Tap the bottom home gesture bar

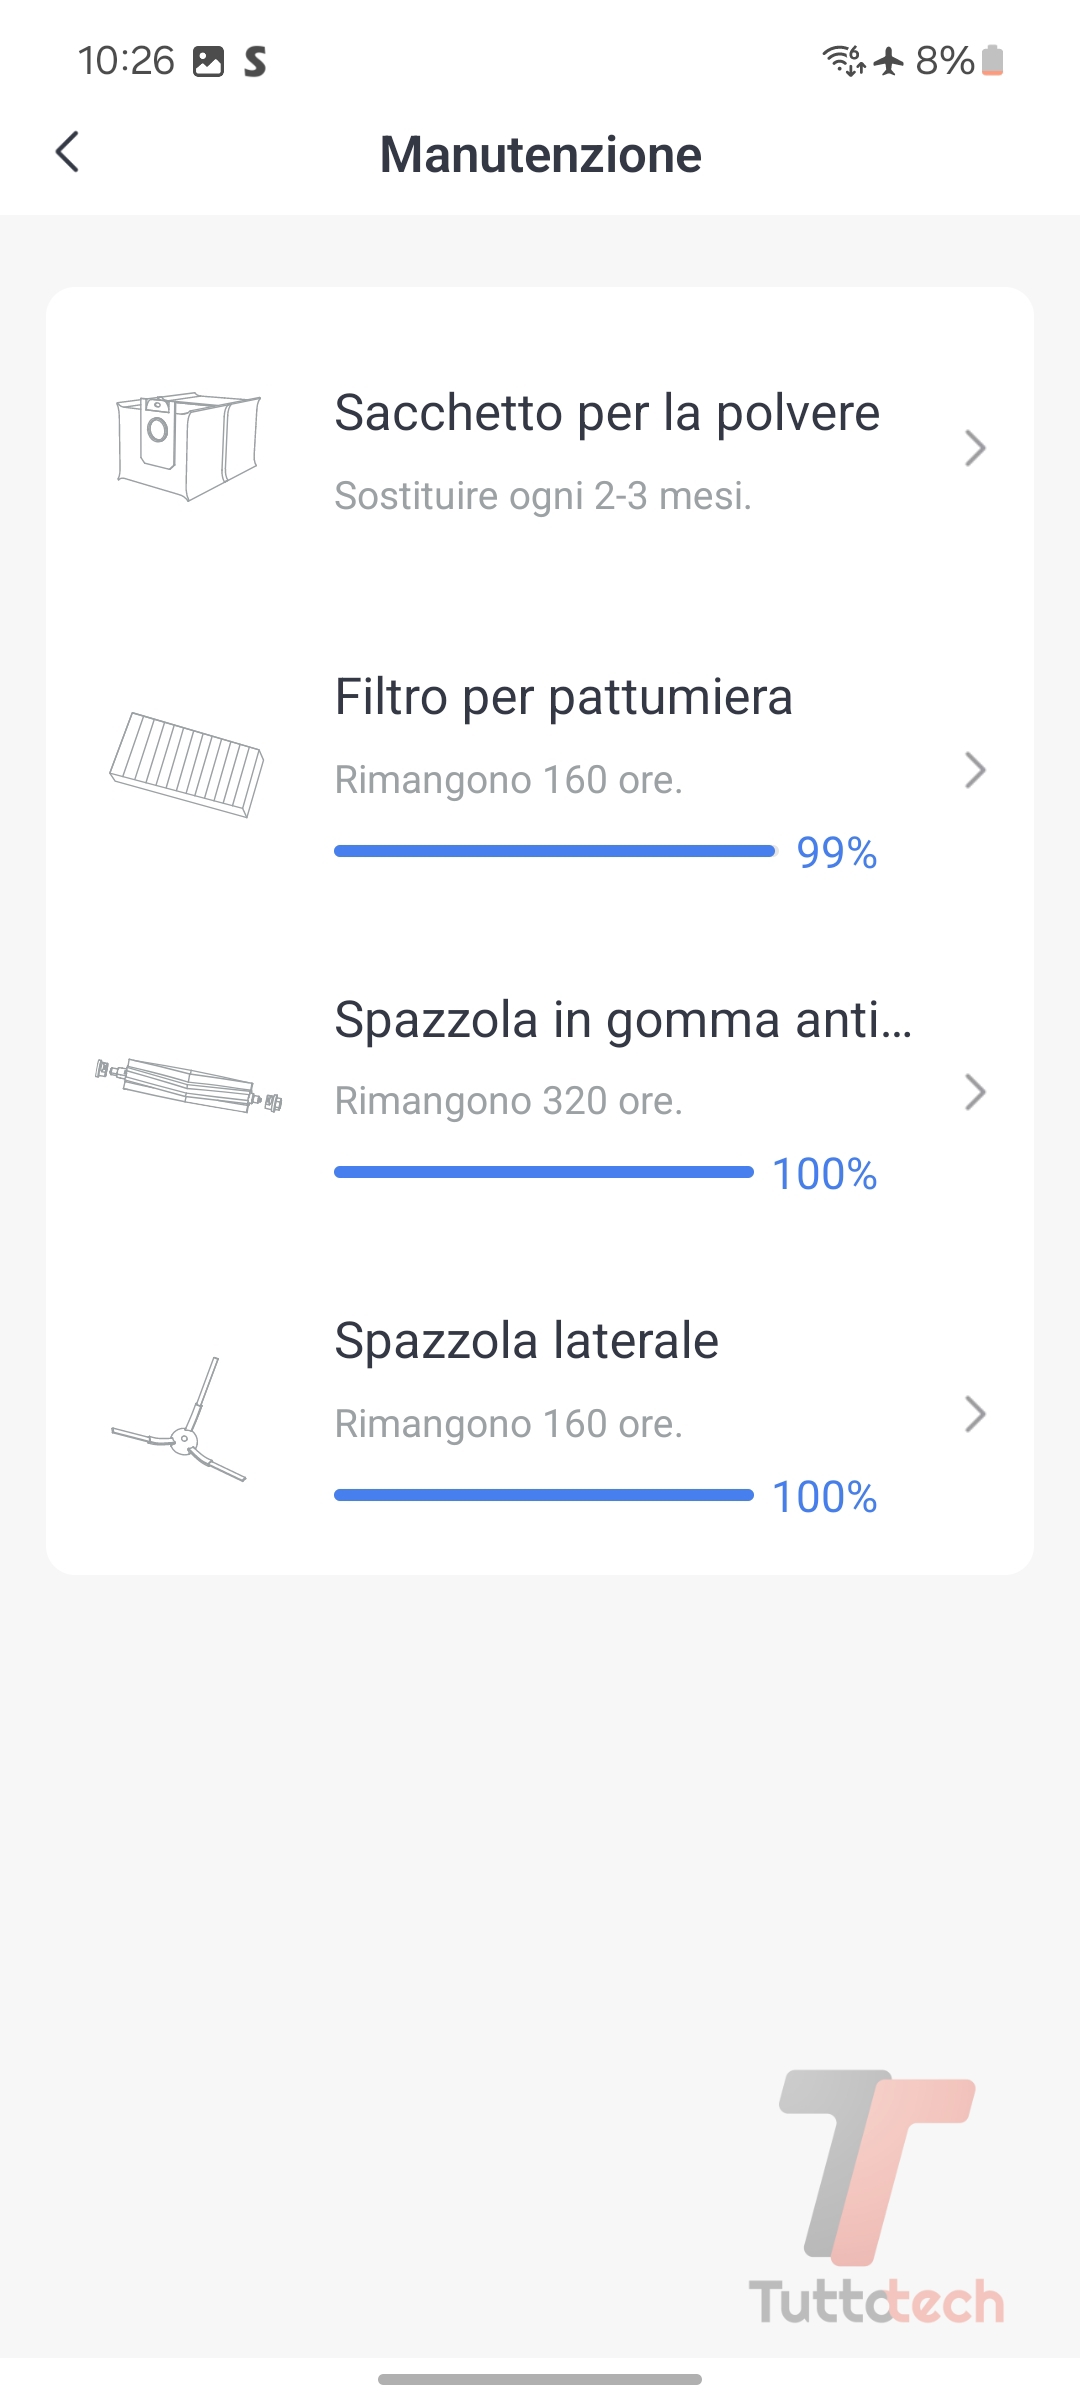(540, 2379)
